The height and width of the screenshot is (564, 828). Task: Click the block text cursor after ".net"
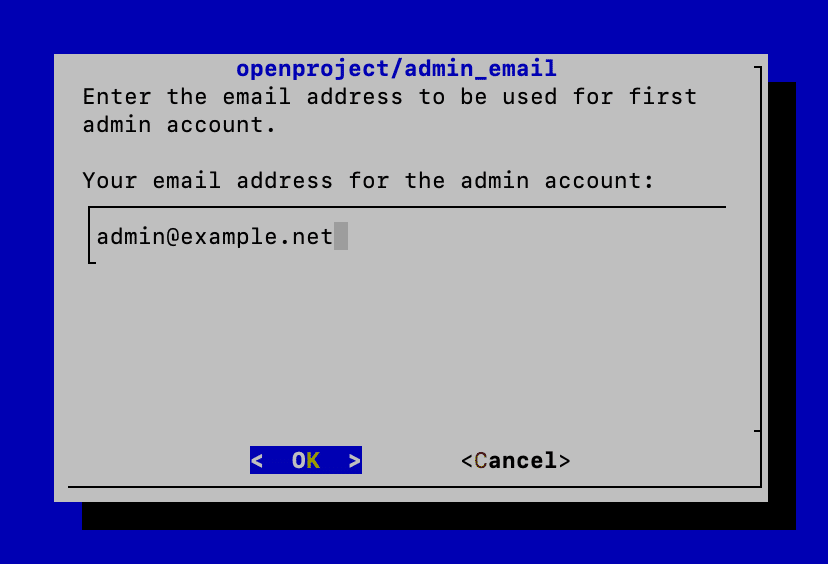(x=341, y=236)
